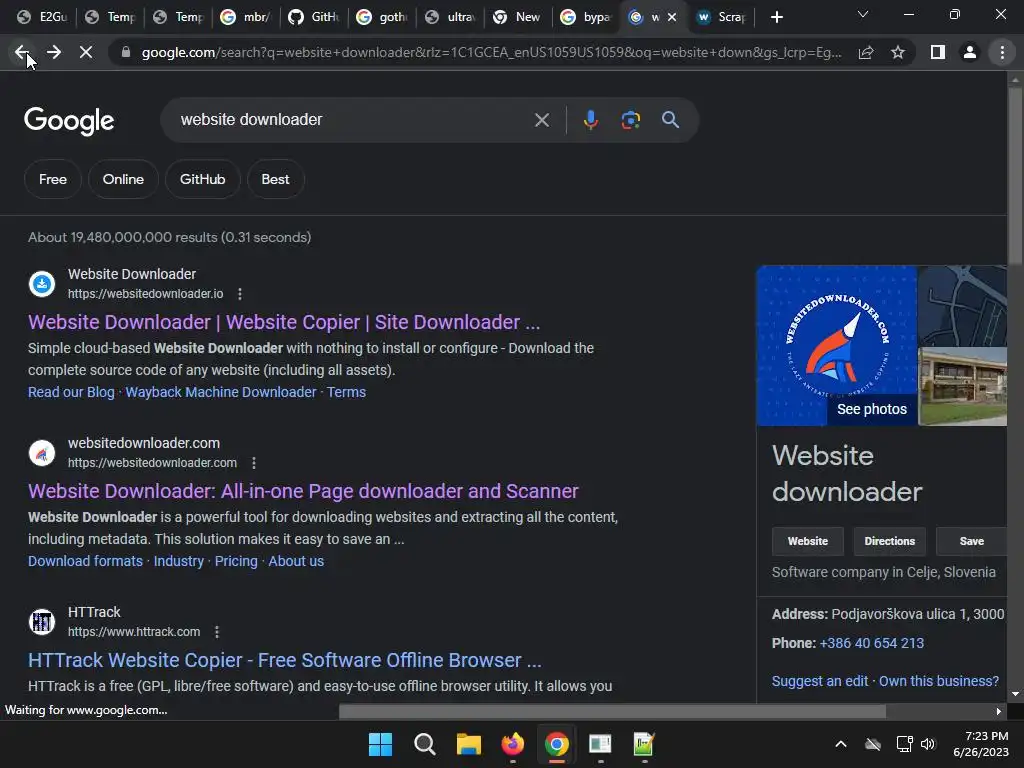This screenshot has height=768, width=1024.
Task: Share this page via address bar icon
Action: point(866,52)
